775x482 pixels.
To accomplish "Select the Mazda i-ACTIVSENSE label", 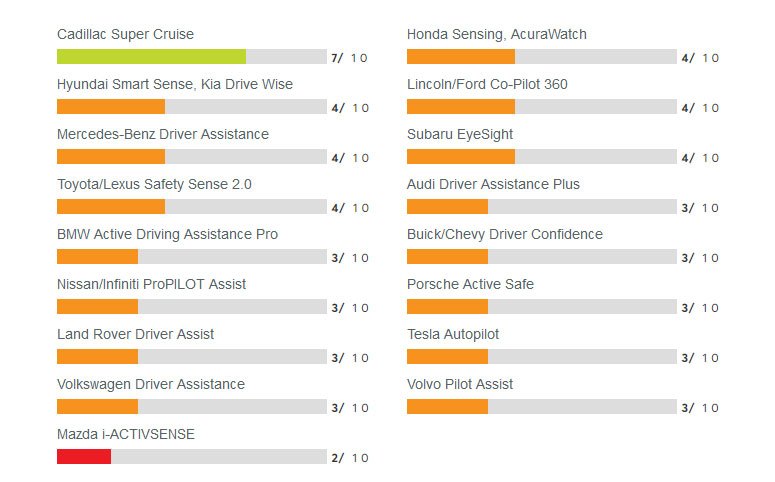I will tap(126, 434).
